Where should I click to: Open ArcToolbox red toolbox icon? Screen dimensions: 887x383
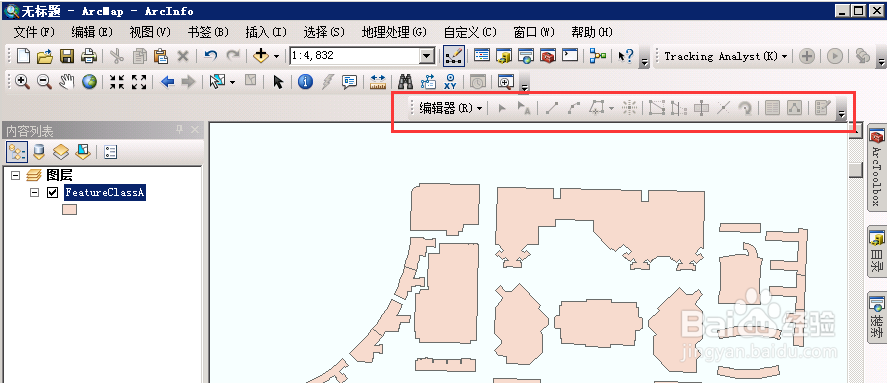[548, 56]
